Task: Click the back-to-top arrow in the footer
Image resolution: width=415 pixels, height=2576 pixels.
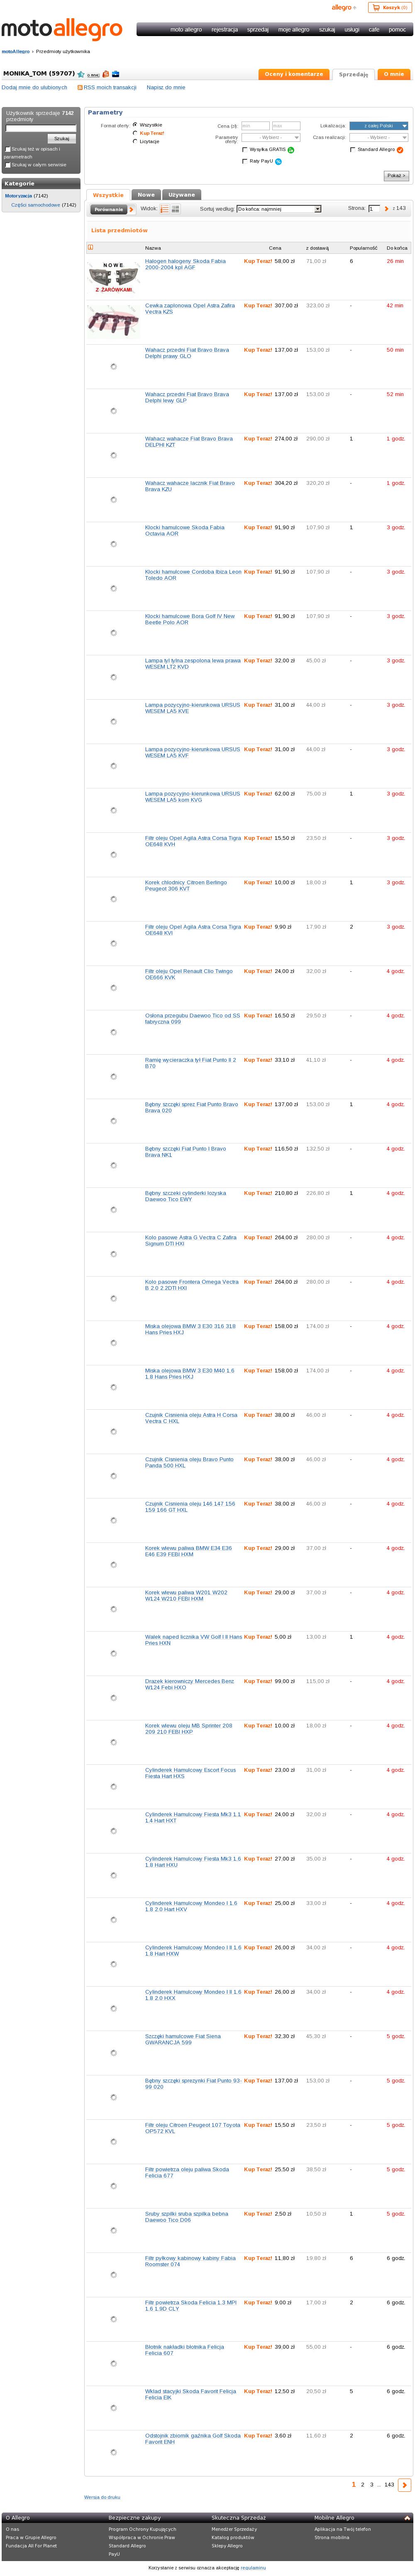Action: (x=407, y=2517)
